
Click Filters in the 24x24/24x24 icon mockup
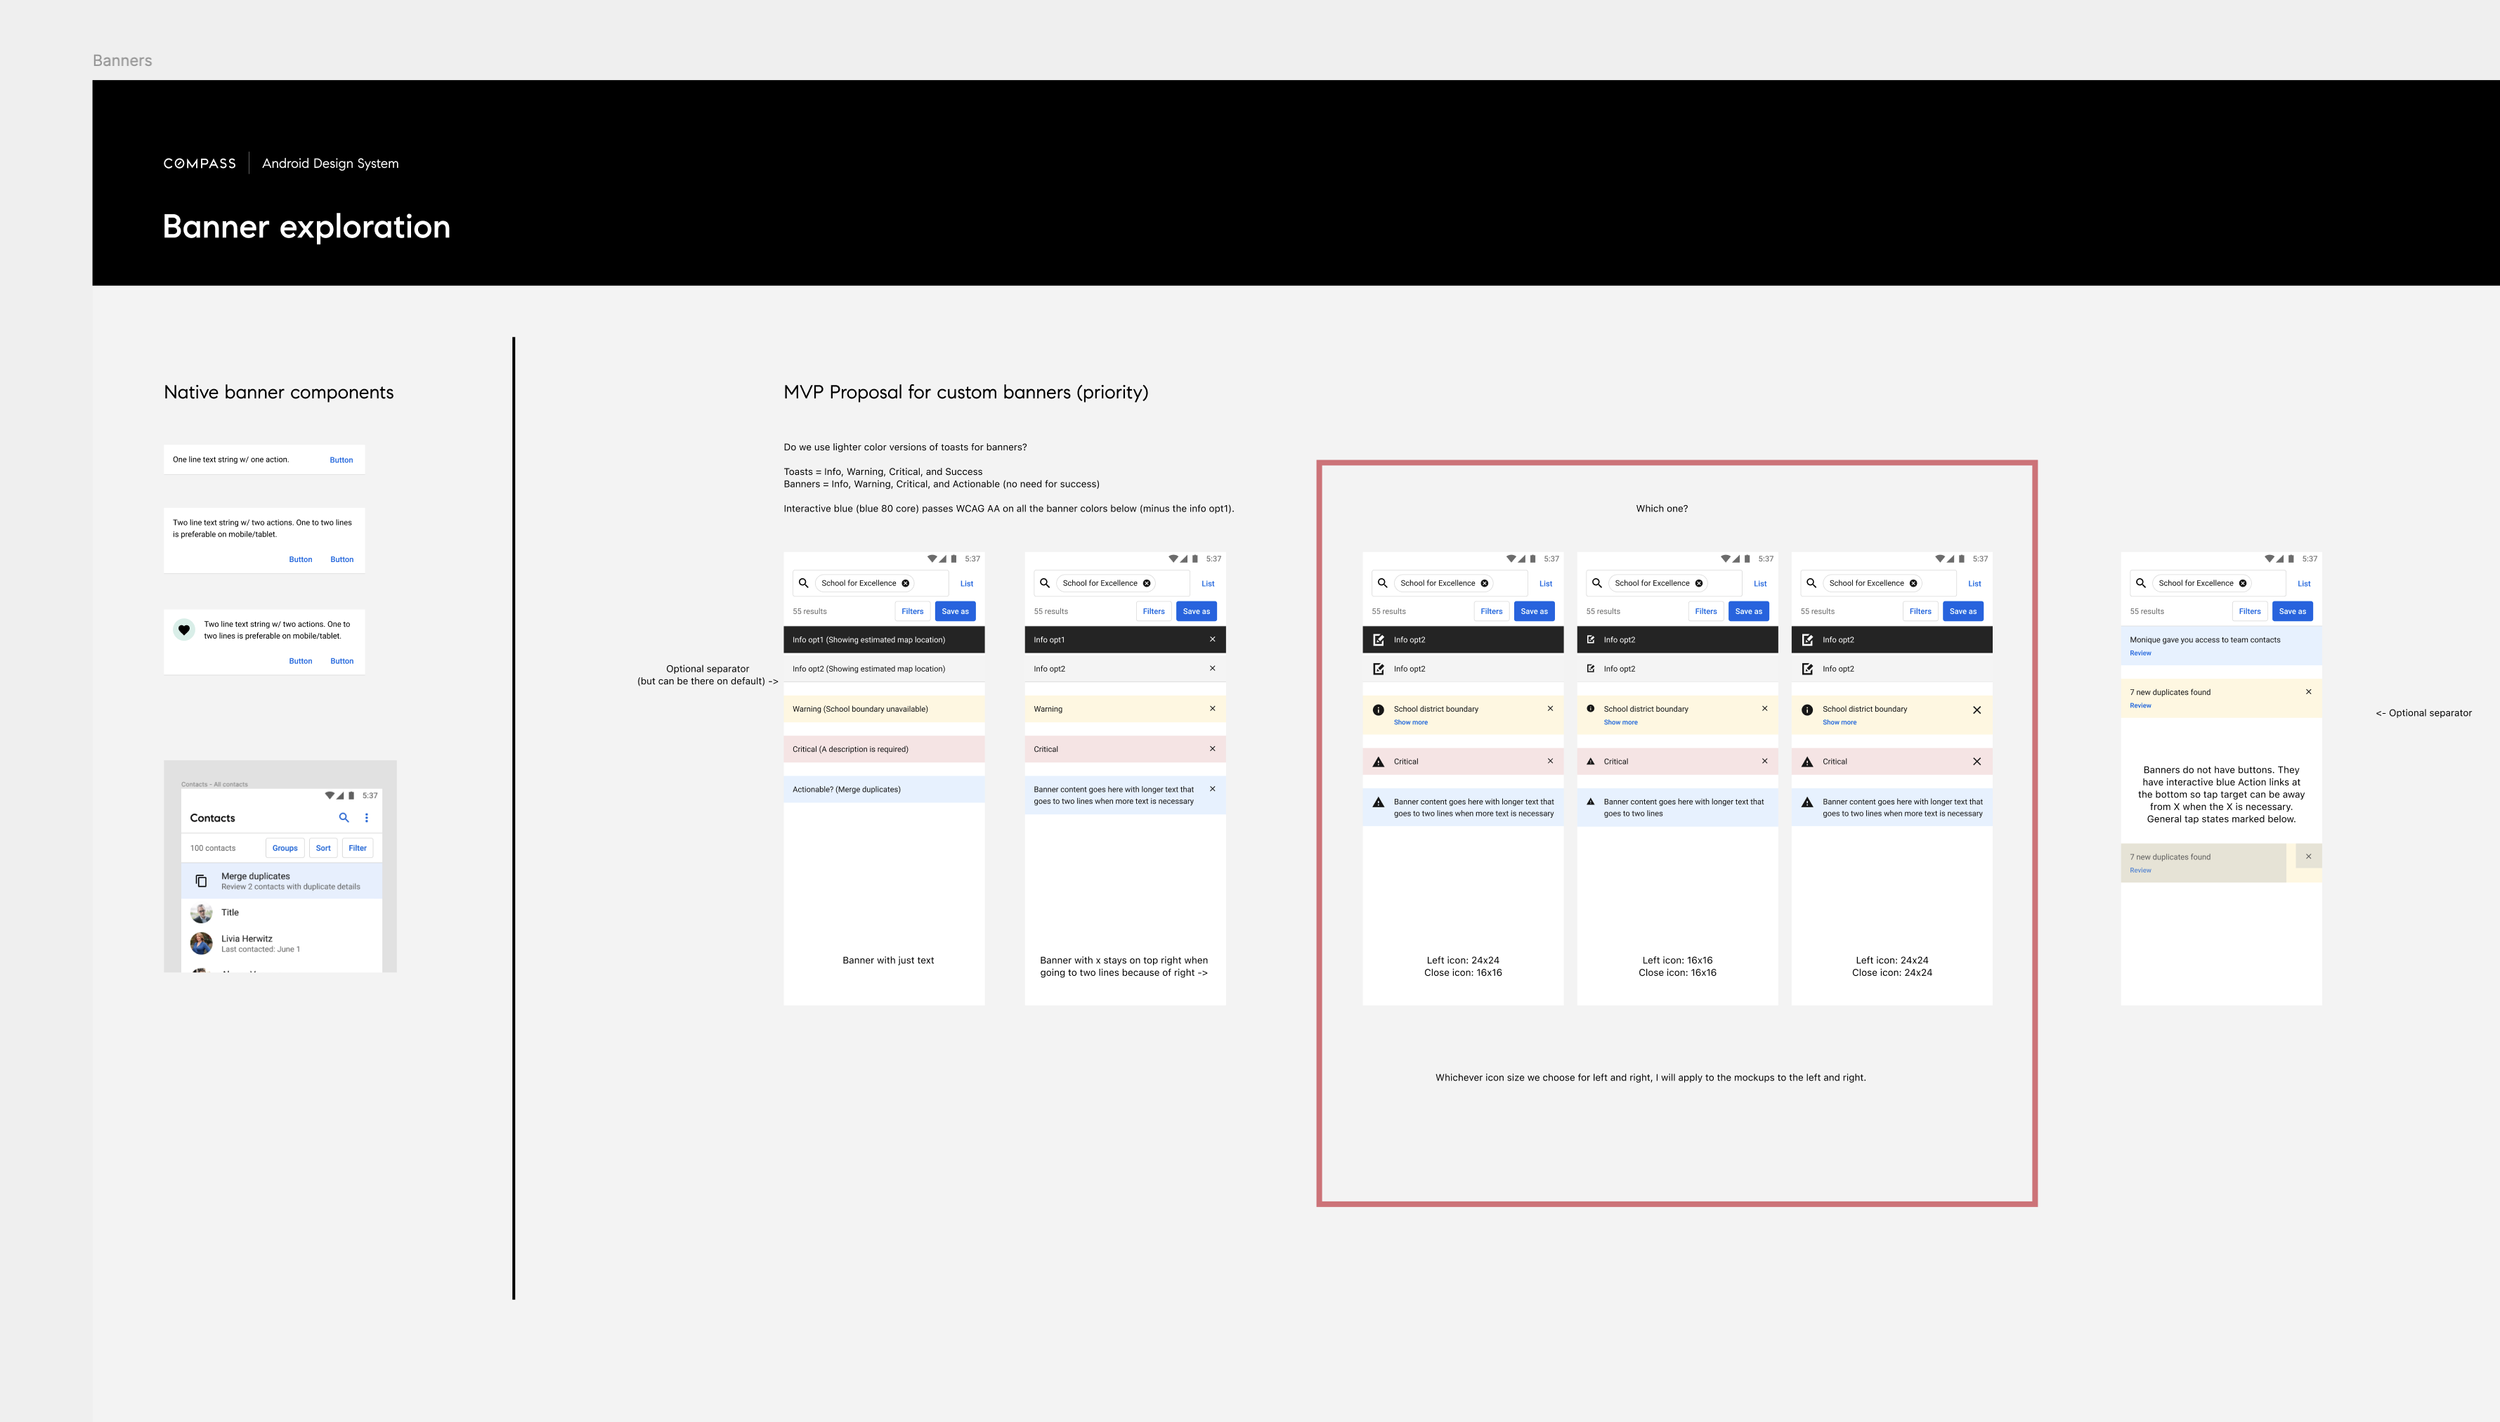tap(1921, 611)
